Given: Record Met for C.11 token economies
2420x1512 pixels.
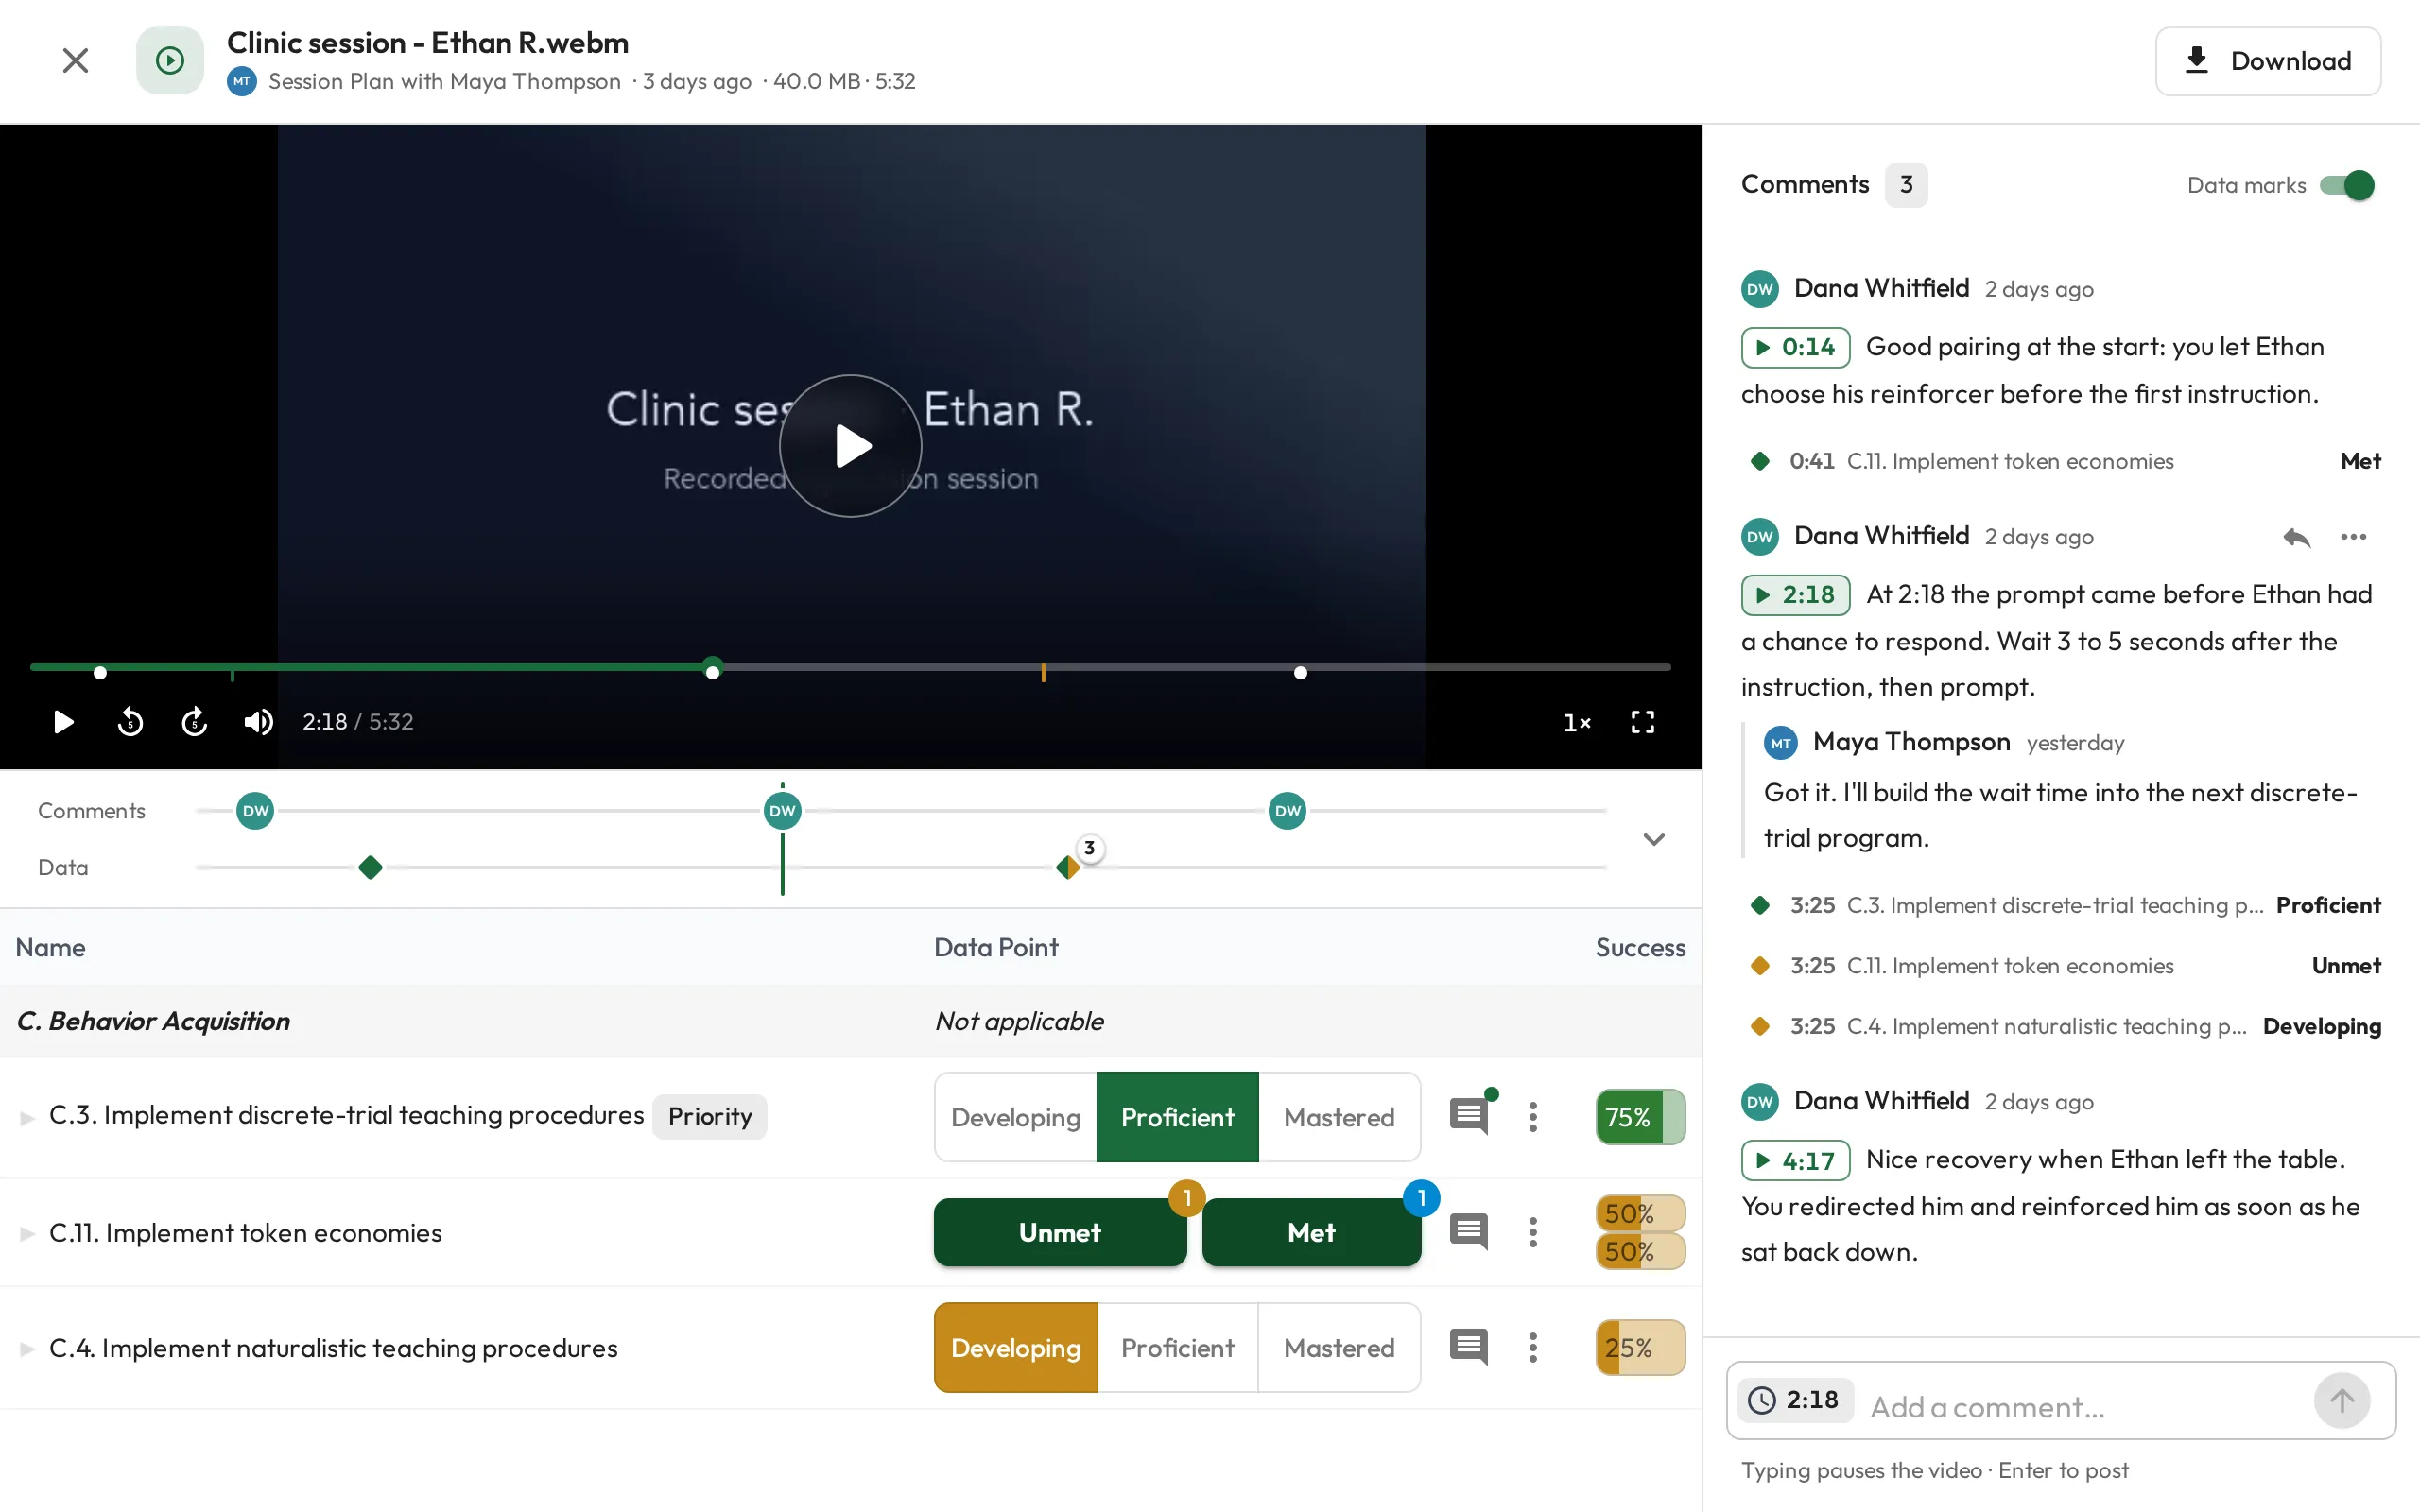Looking at the screenshot, I should click(x=1311, y=1232).
